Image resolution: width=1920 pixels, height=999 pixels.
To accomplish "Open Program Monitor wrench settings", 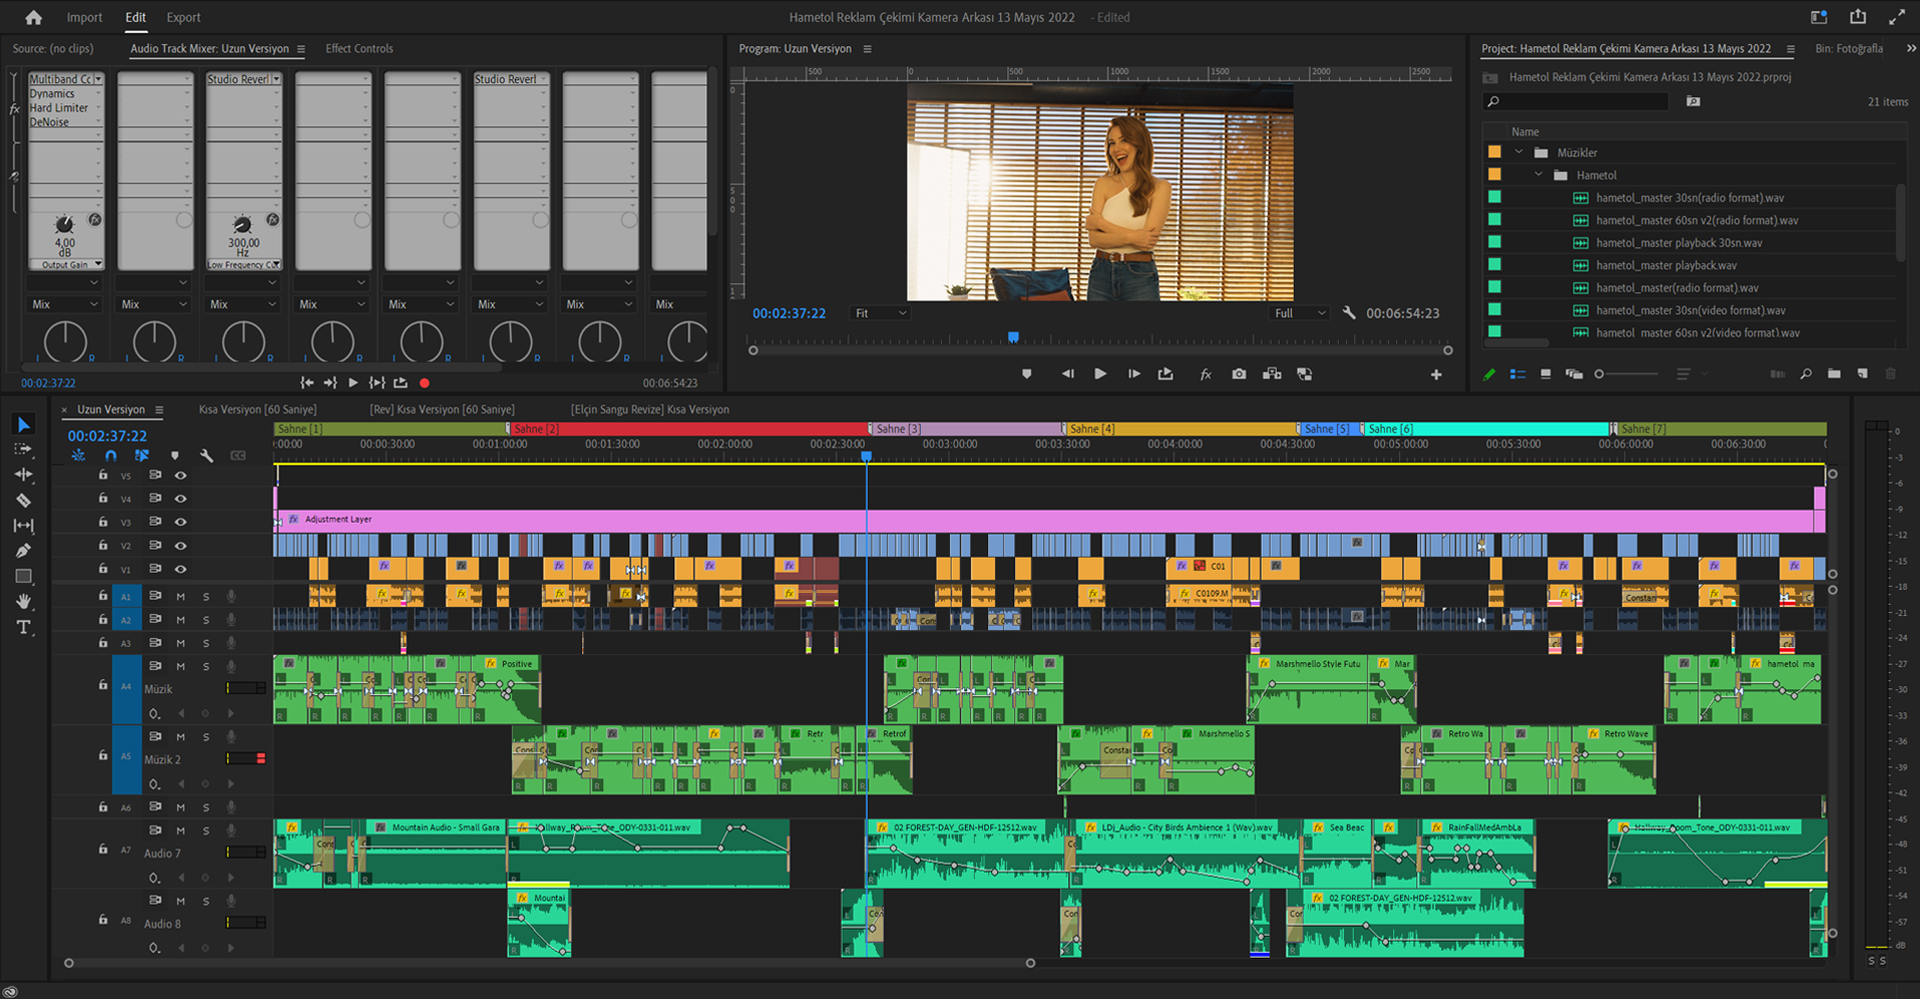I will point(1349,313).
